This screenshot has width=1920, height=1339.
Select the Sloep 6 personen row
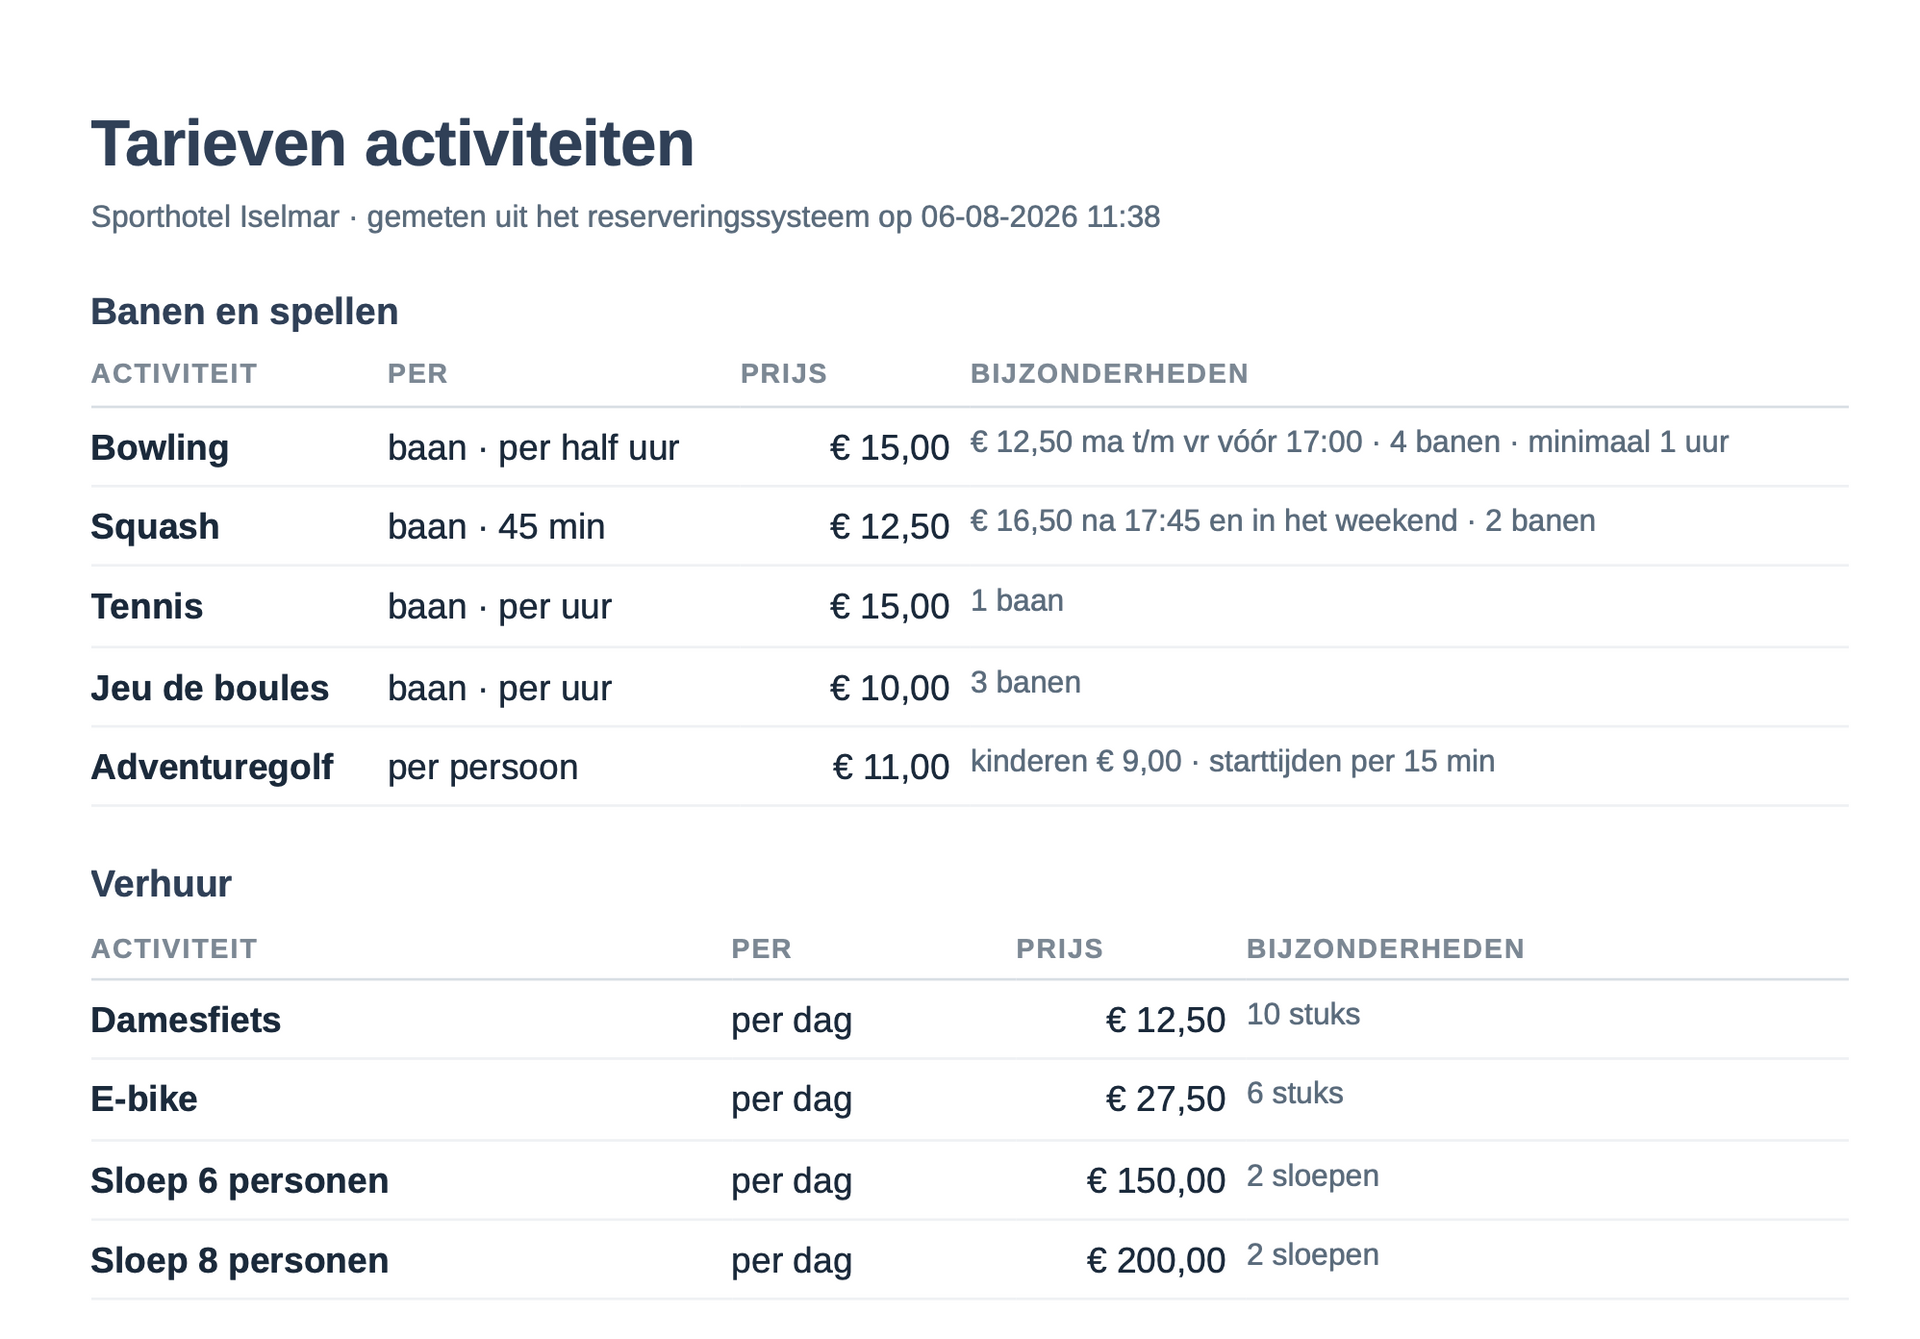point(969,1180)
